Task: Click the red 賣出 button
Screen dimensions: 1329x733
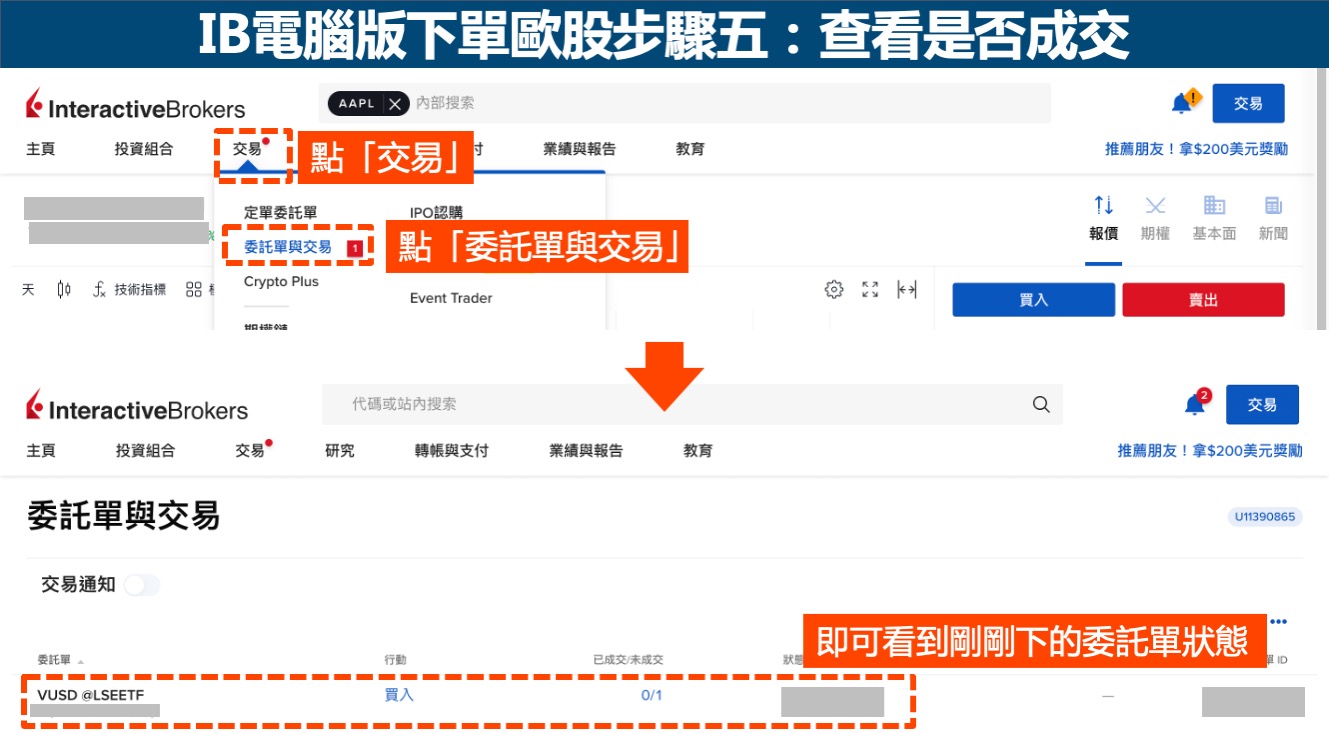Action: tap(1203, 300)
